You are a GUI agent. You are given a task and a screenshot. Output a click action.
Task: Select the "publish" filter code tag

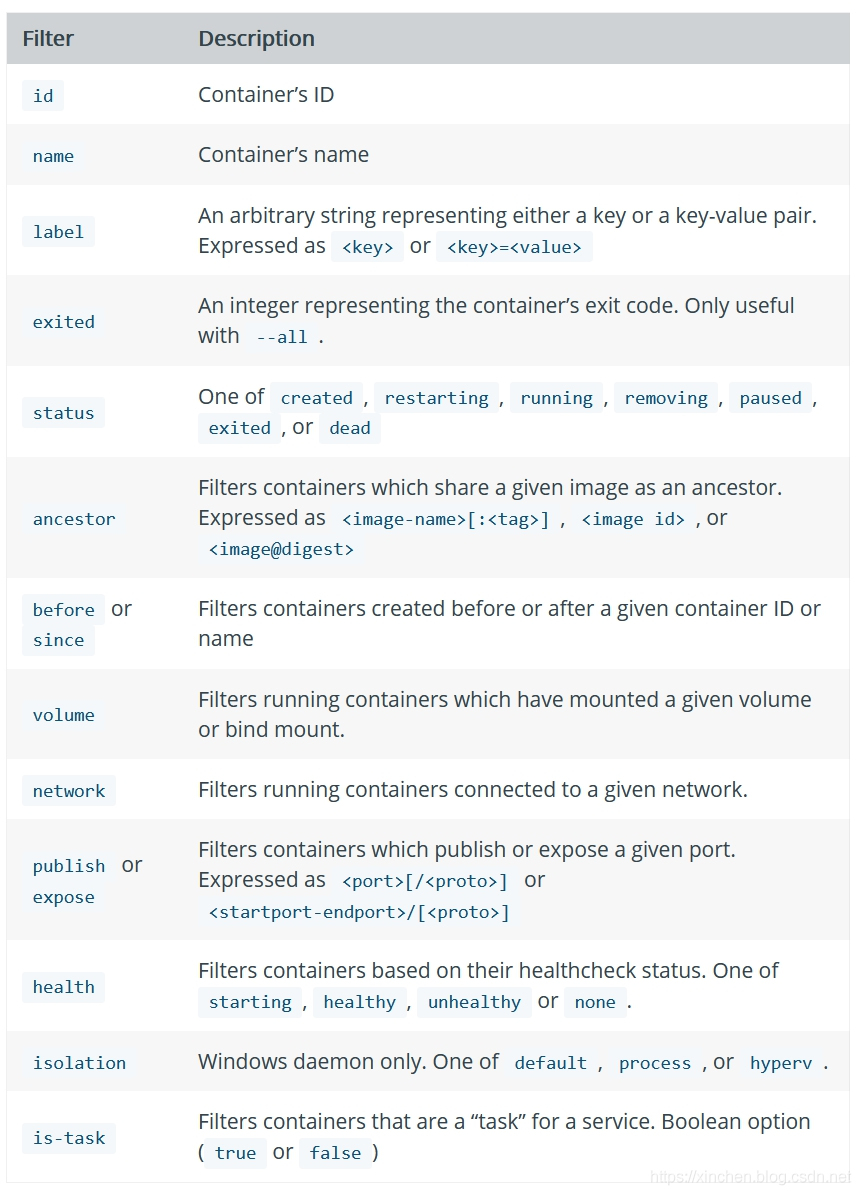click(69, 866)
